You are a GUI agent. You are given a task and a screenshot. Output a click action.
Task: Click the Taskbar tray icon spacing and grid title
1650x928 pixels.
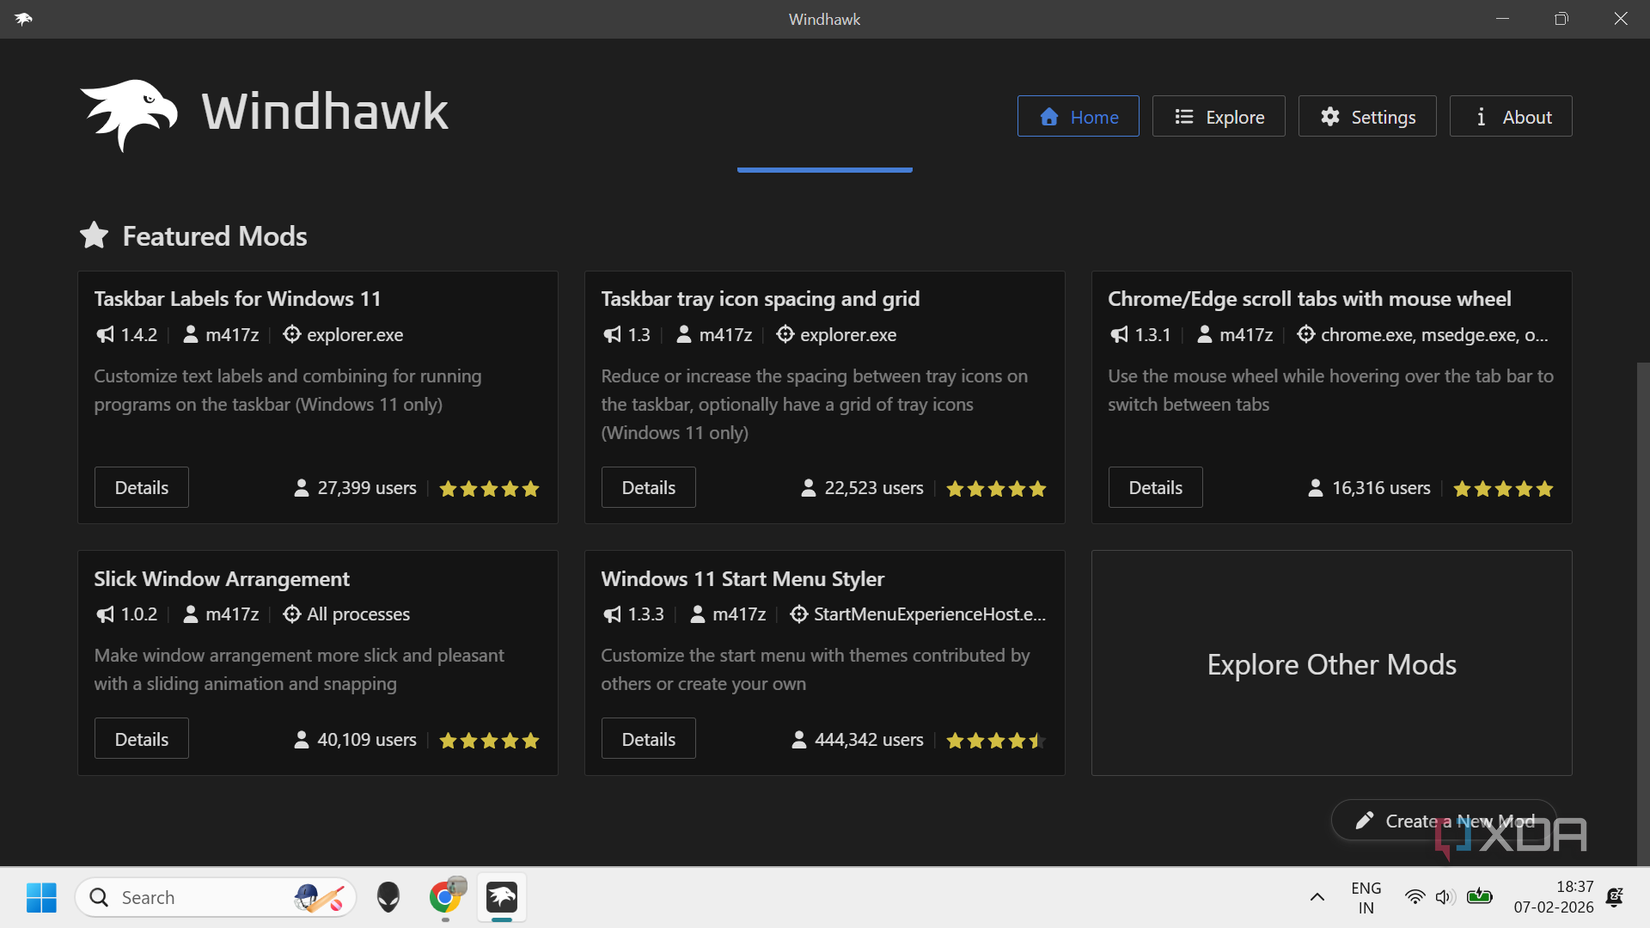[x=760, y=298]
